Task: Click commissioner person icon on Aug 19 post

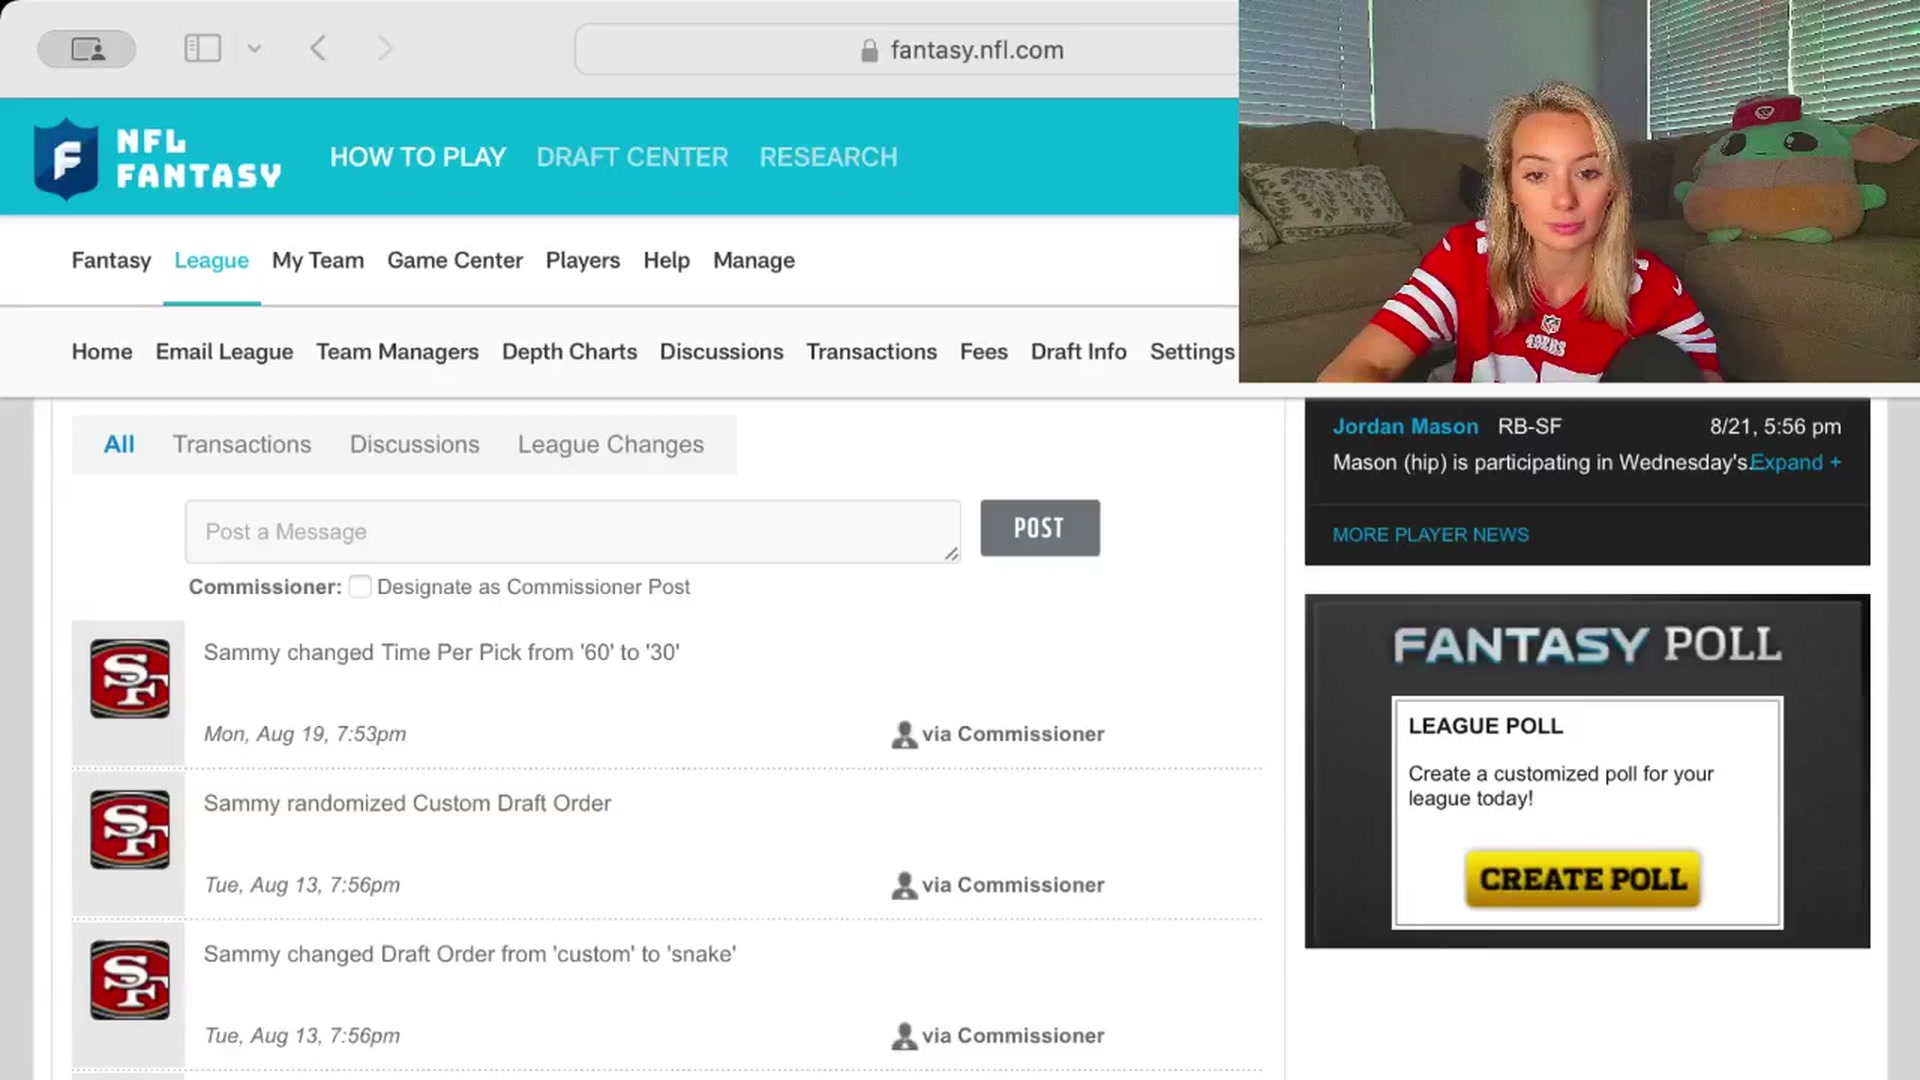Action: 904,735
